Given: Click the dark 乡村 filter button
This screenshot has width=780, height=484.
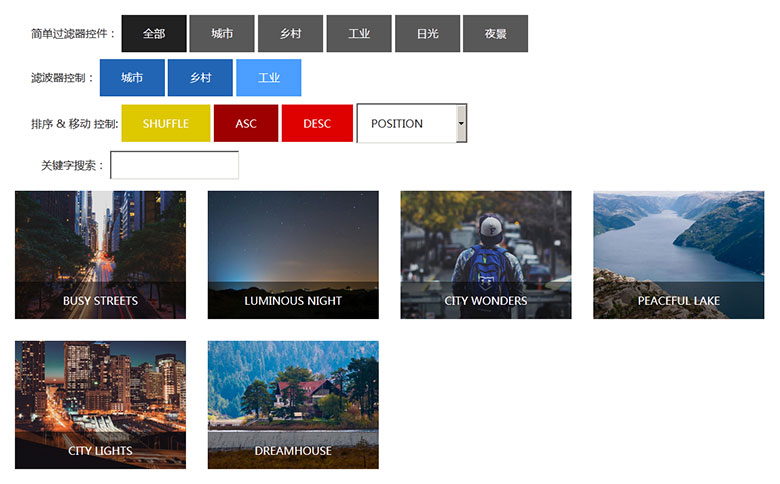Looking at the screenshot, I should (x=290, y=34).
